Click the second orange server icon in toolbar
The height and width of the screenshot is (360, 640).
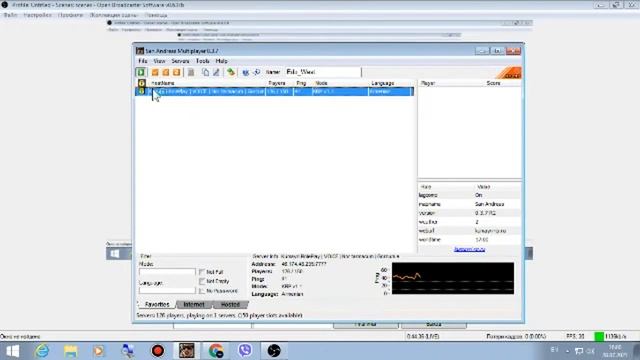[166, 72]
